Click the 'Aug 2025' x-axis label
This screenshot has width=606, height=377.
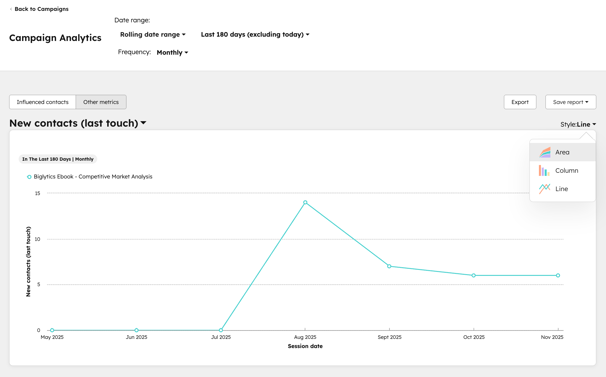305,337
